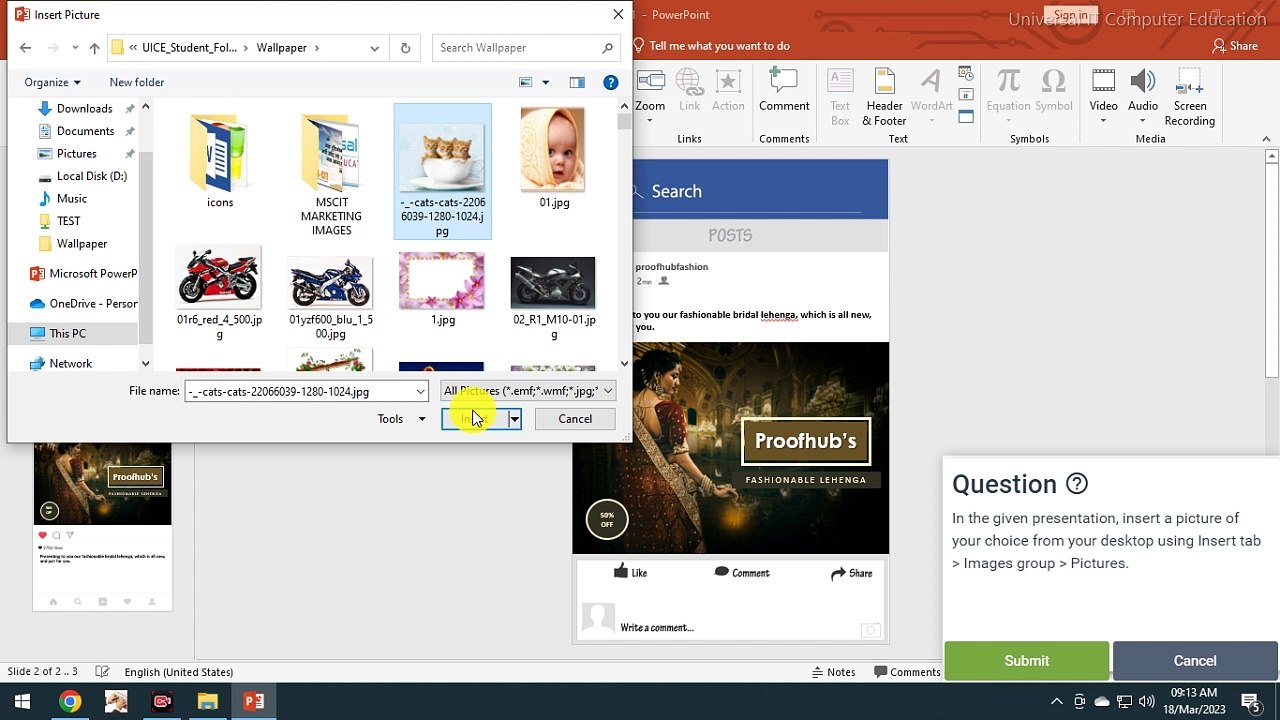1280x720 pixels.
Task: Open Question help circle icon
Action: pyautogui.click(x=1077, y=484)
